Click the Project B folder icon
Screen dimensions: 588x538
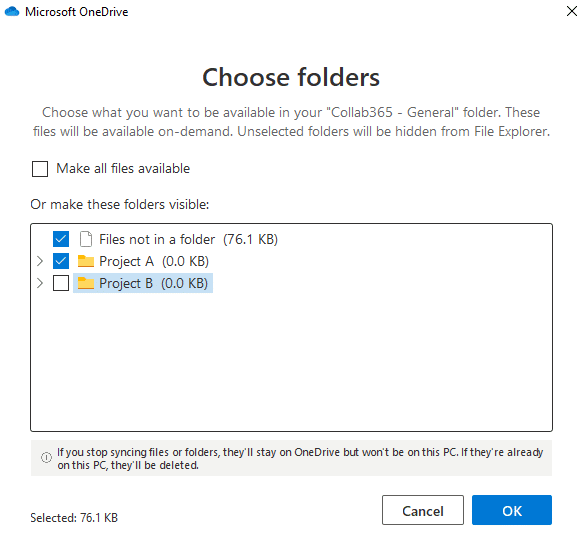[x=86, y=283]
